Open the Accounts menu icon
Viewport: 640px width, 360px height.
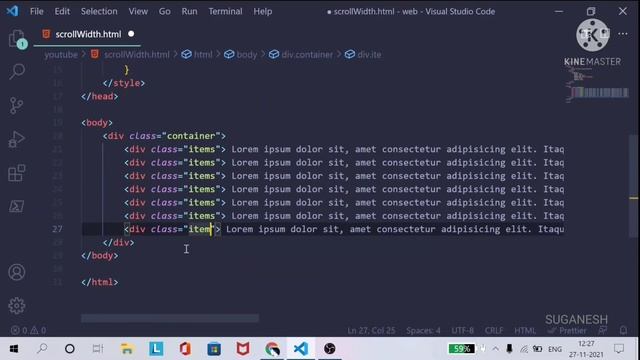tap(17, 272)
